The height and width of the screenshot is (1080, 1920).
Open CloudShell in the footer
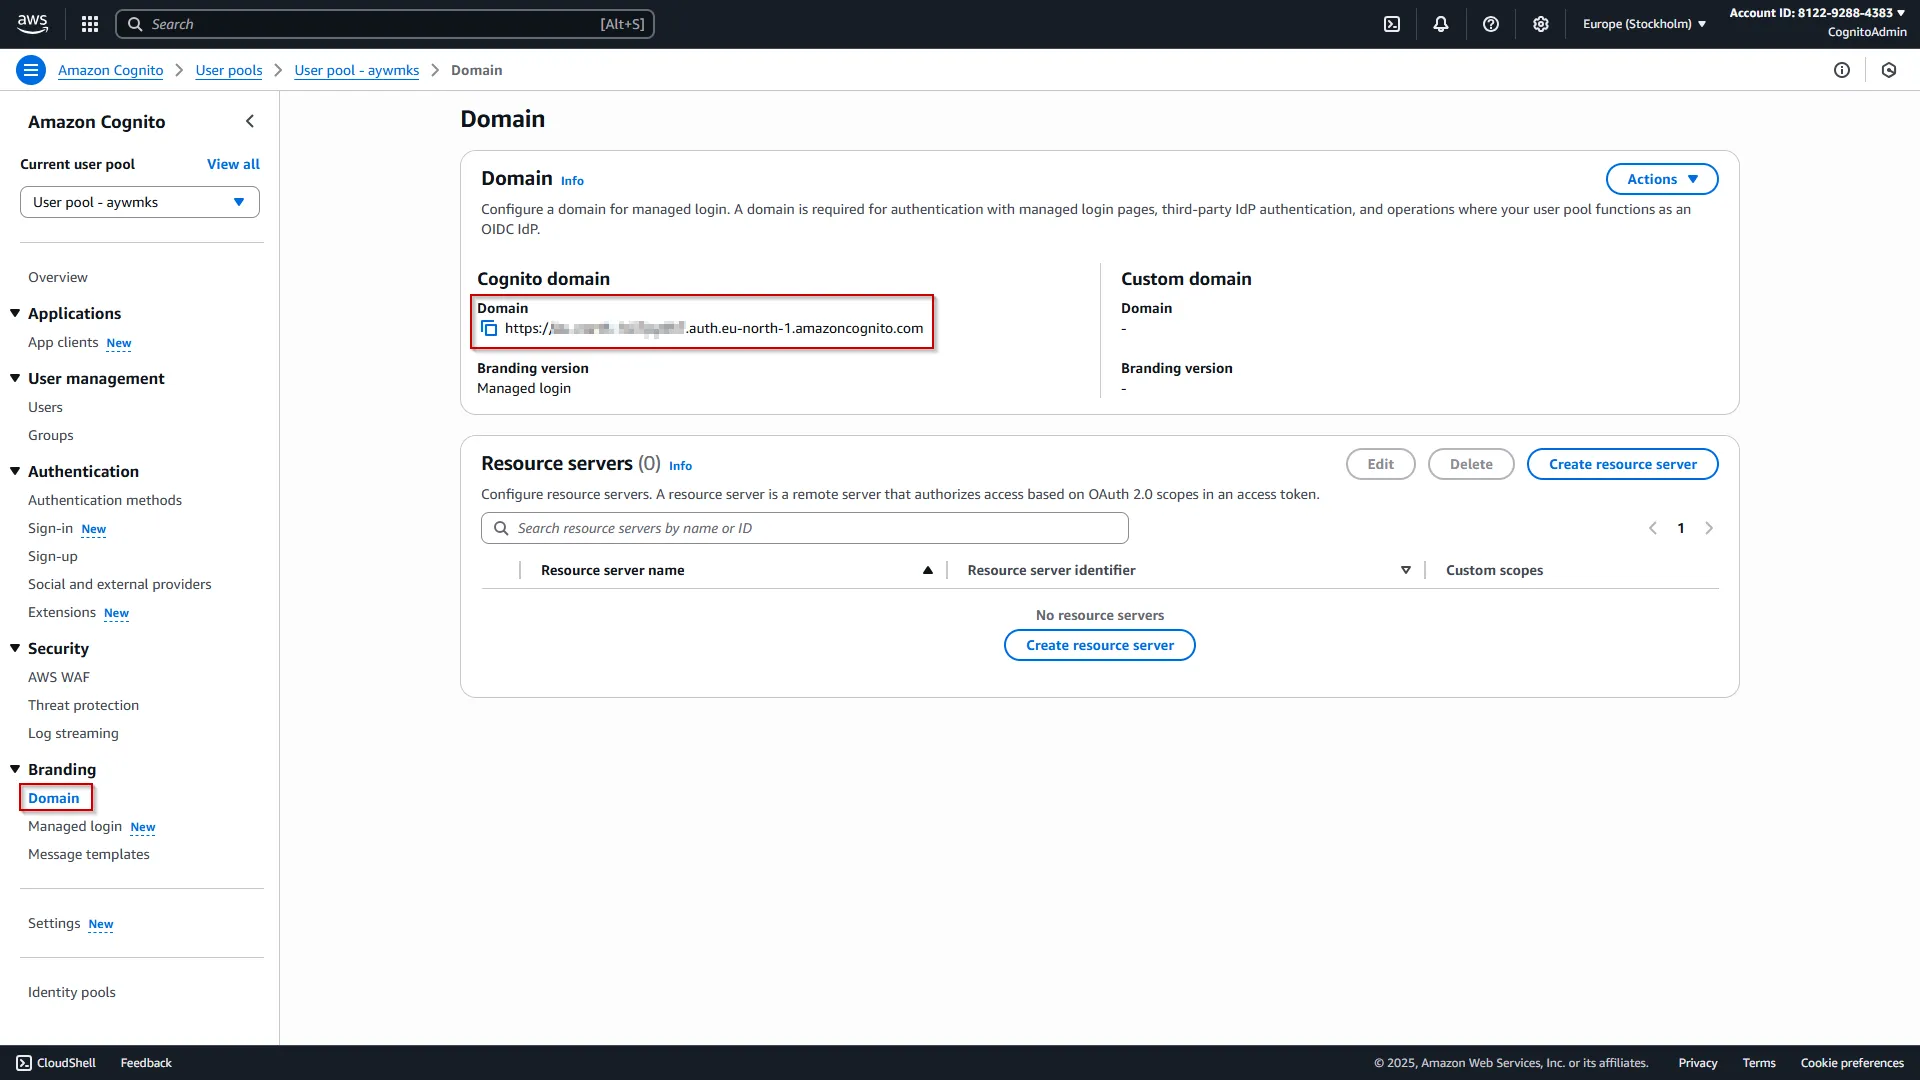56,1063
